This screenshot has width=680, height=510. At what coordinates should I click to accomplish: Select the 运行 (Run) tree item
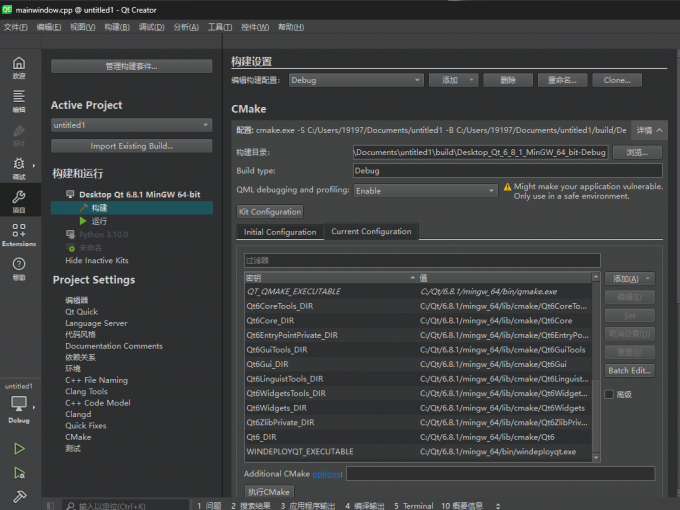pyautogui.click(x=99, y=221)
